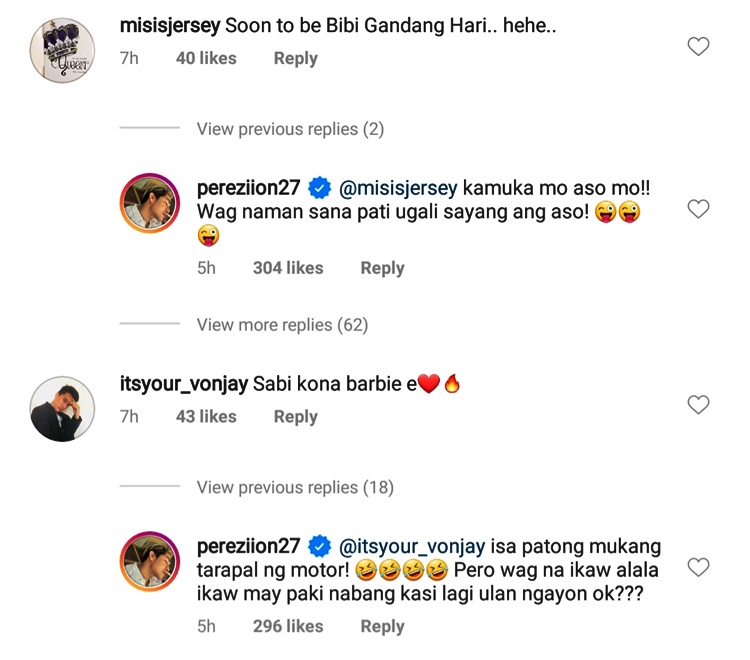
Task: Open the @misisjersey mention link
Action: tap(398, 187)
